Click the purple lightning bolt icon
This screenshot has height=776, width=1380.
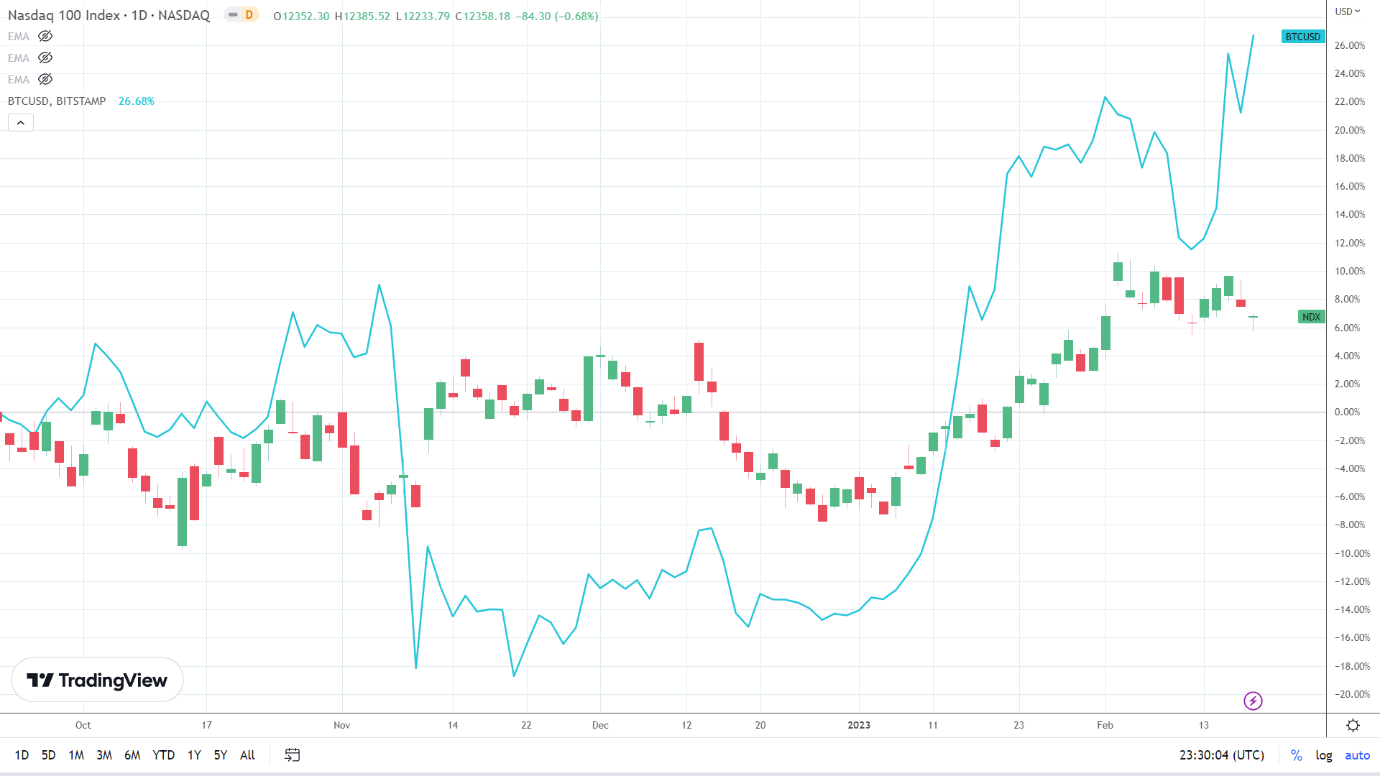[x=1252, y=701]
